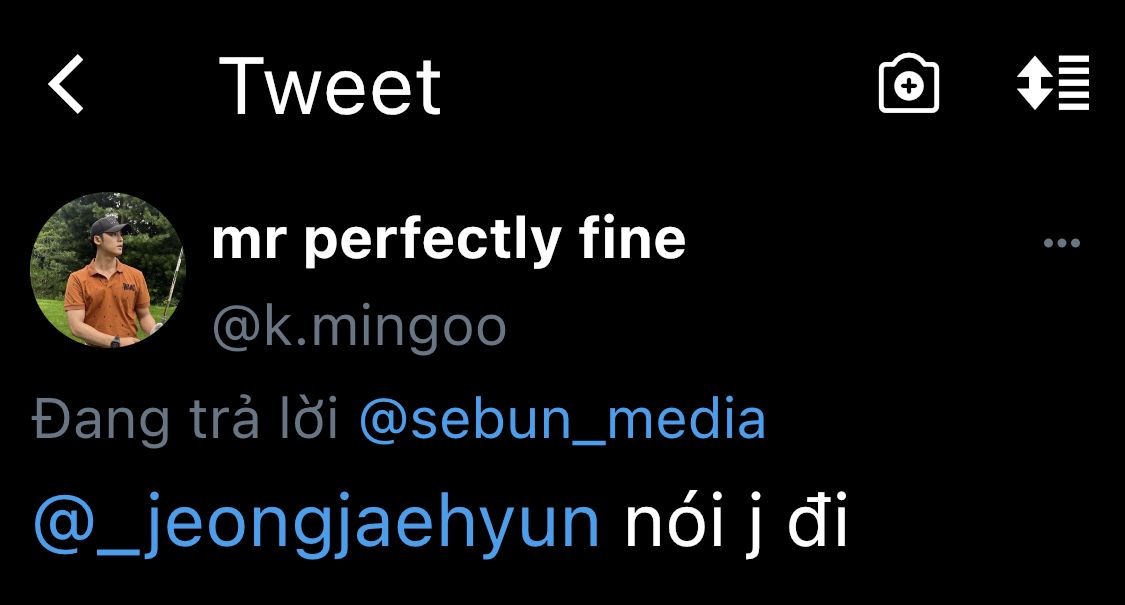Click the 'Tweet' header title

330,87
